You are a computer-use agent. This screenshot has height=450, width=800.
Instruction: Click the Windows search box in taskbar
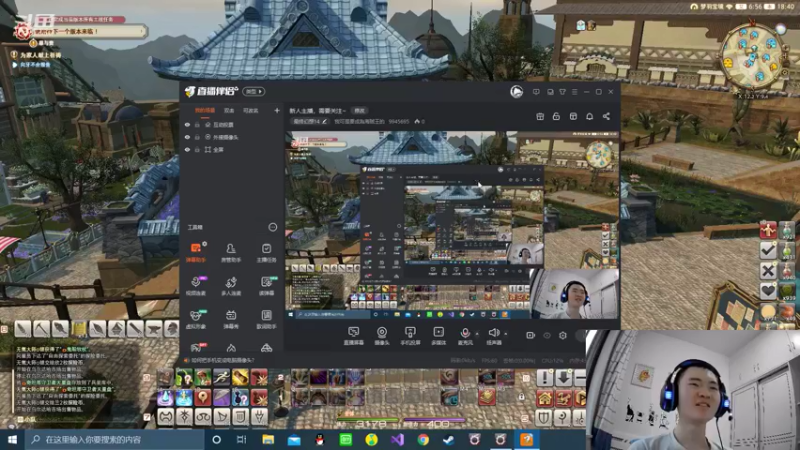114,439
